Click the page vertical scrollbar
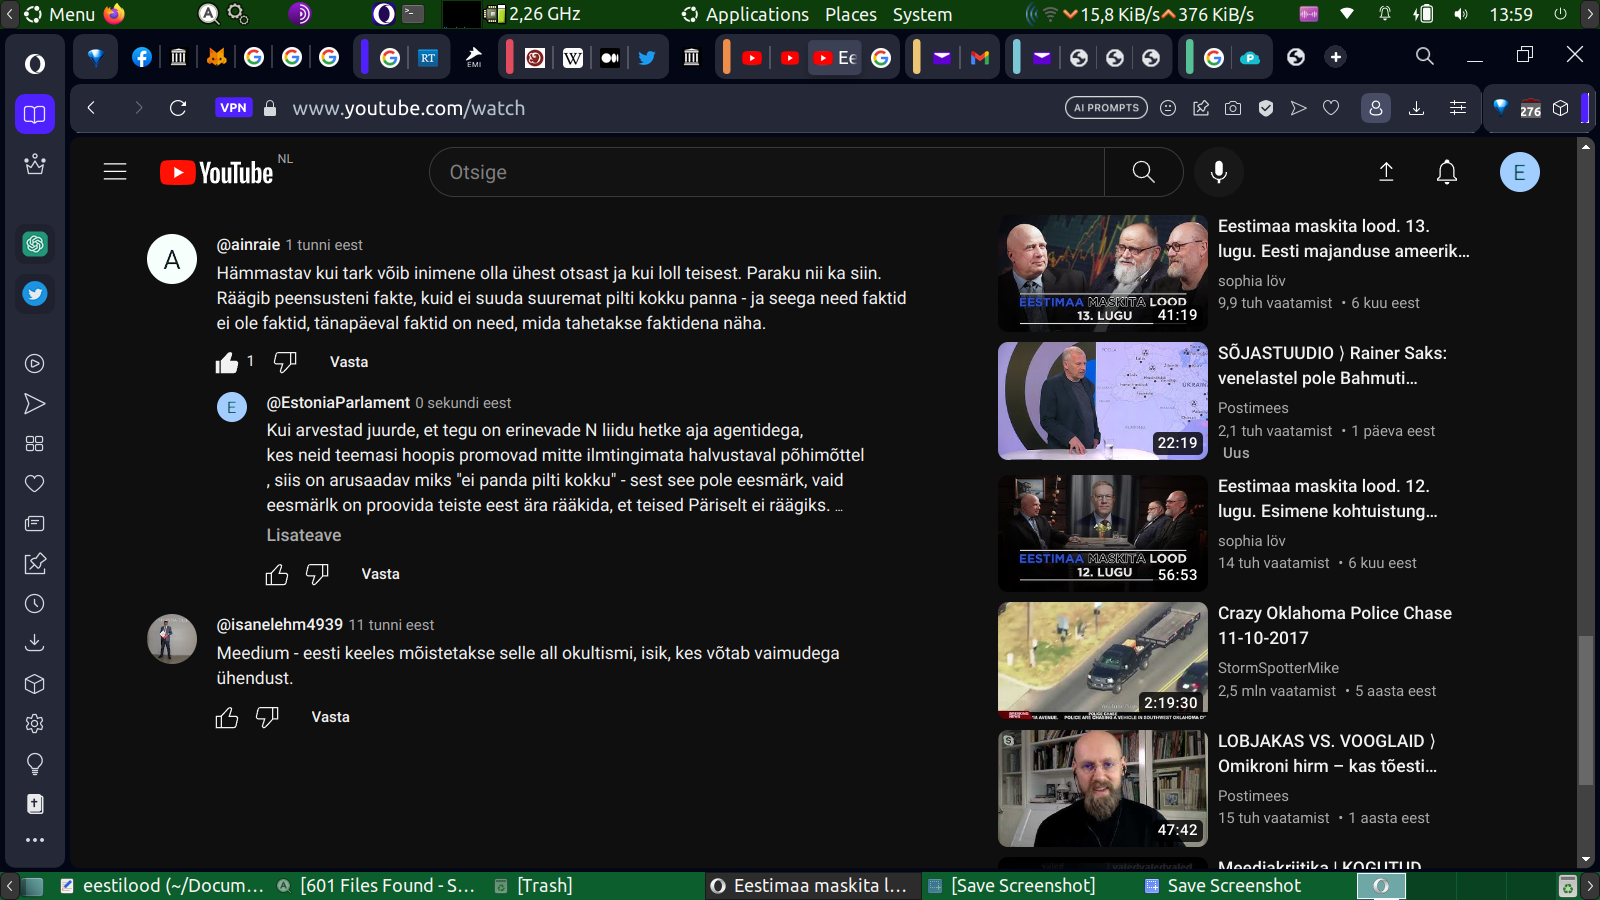The width and height of the screenshot is (1600, 900). coord(1586,711)
